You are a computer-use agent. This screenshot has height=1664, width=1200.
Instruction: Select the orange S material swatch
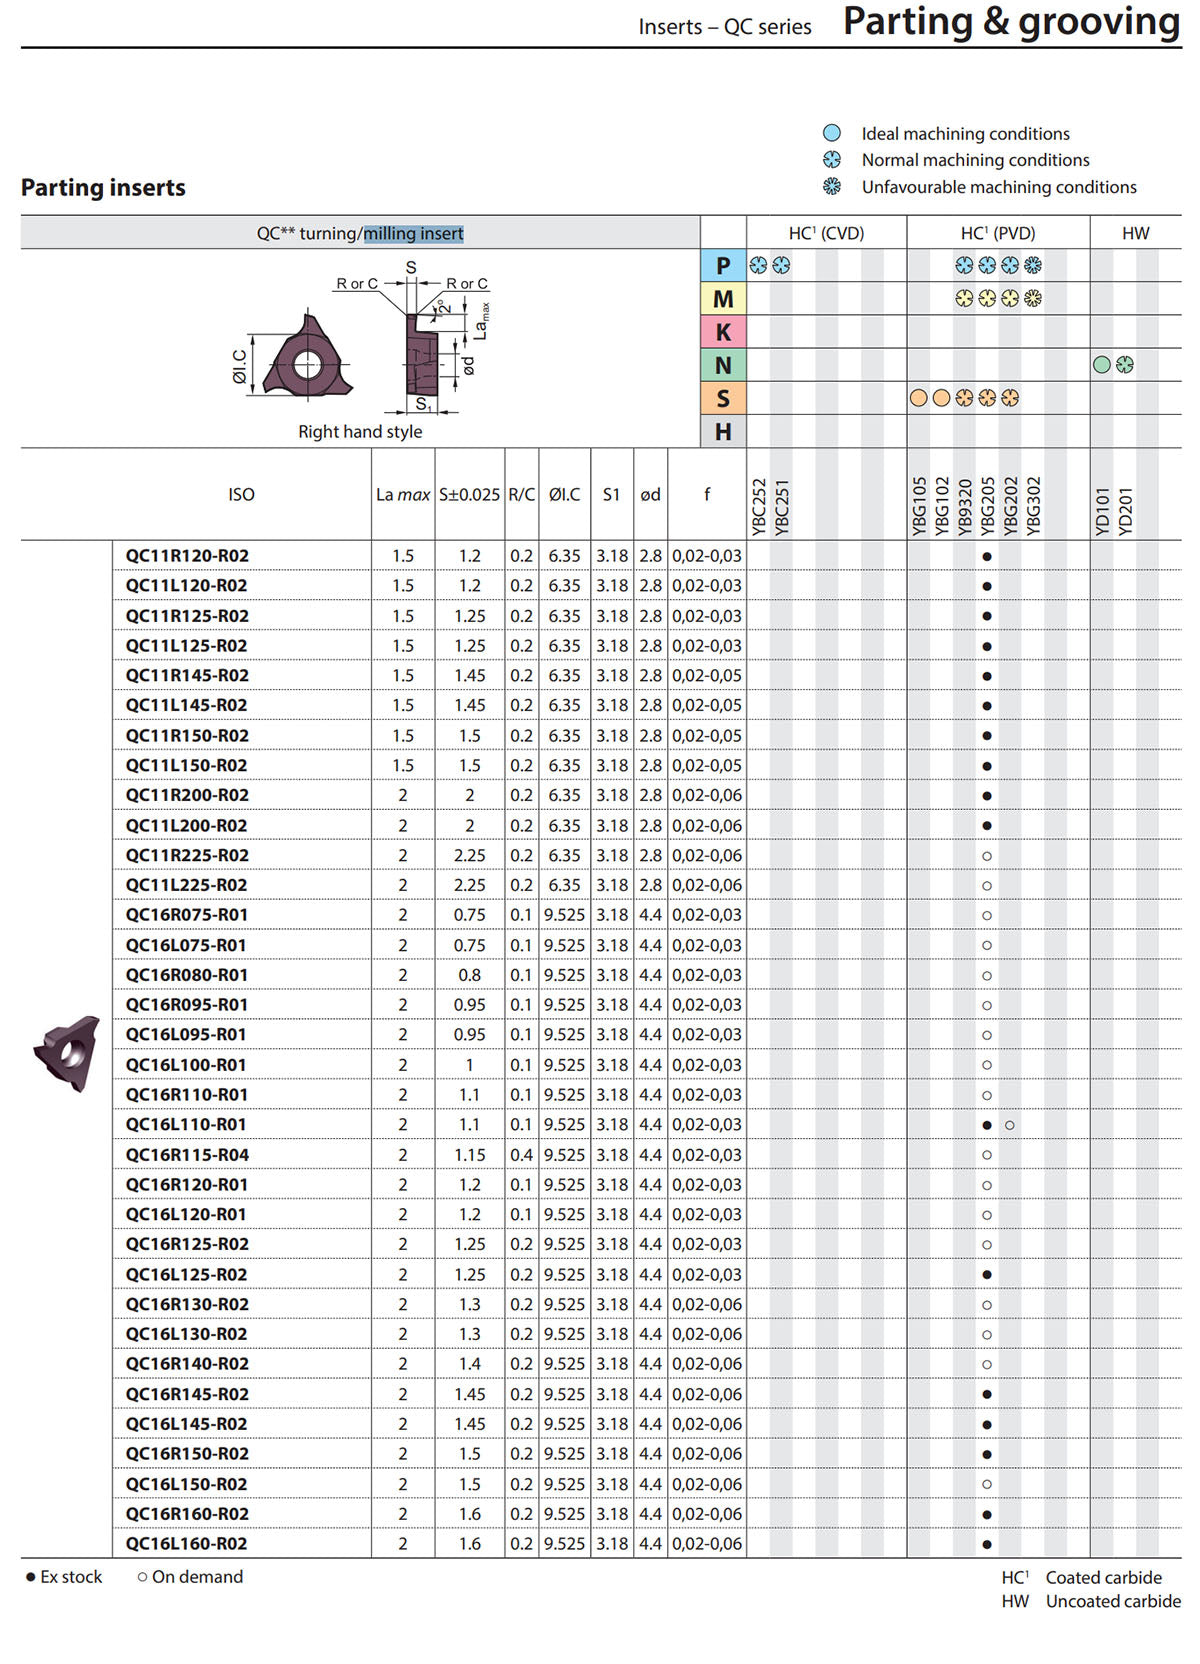coord(723,398)
